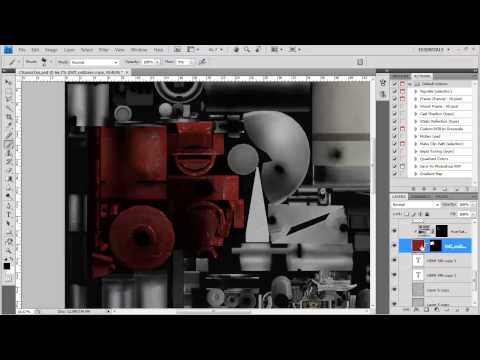Click the Hand tool icon in the application bar
480x360 pixels.
[x=236, y=50]
